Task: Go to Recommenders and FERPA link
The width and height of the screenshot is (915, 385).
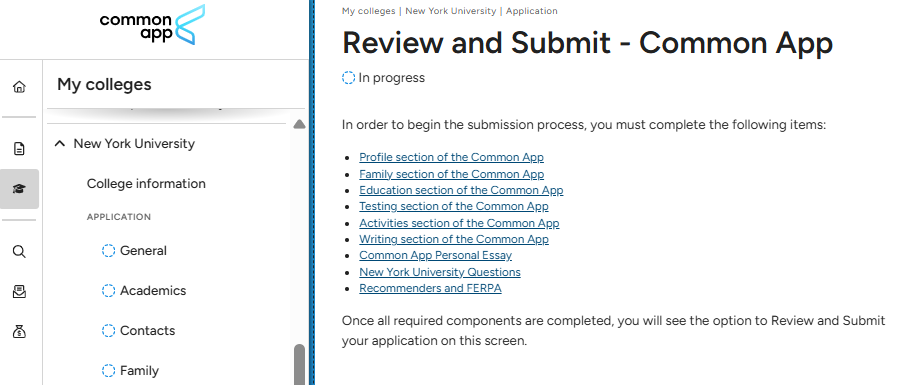Action: pos(430,288)
